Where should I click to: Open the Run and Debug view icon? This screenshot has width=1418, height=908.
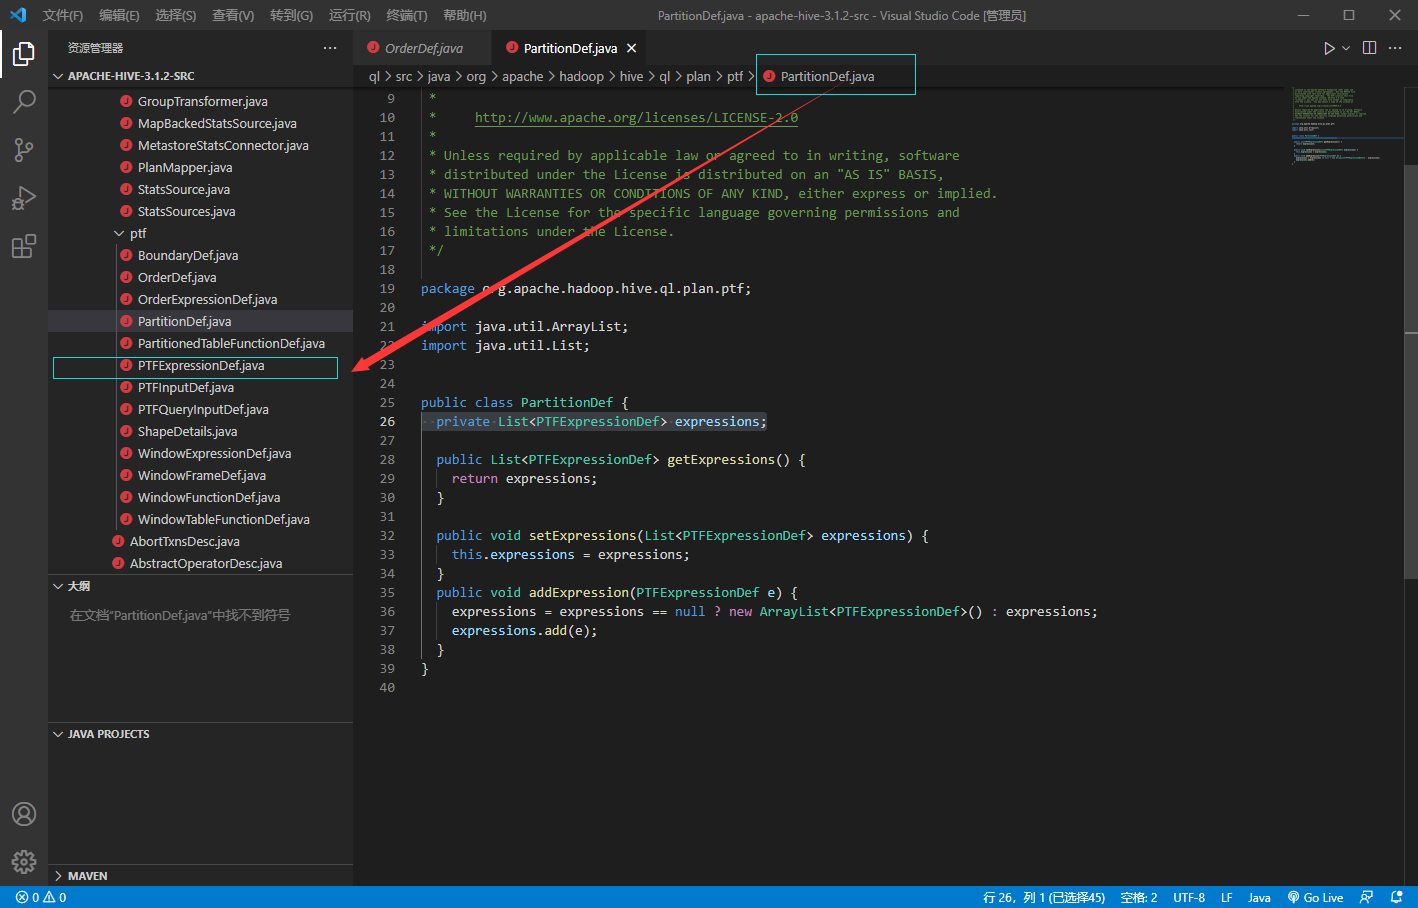pyautogui.click(x=24, y=198)
